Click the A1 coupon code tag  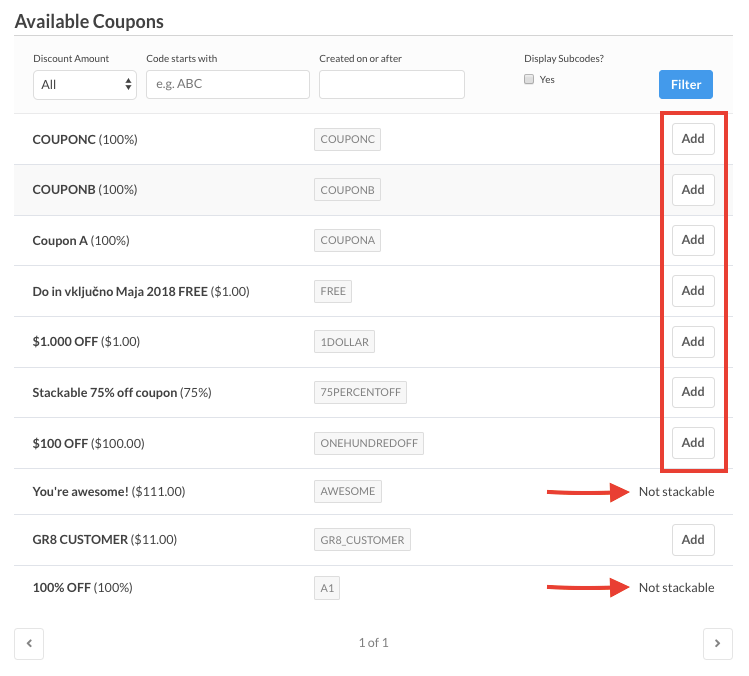[327, 588]
